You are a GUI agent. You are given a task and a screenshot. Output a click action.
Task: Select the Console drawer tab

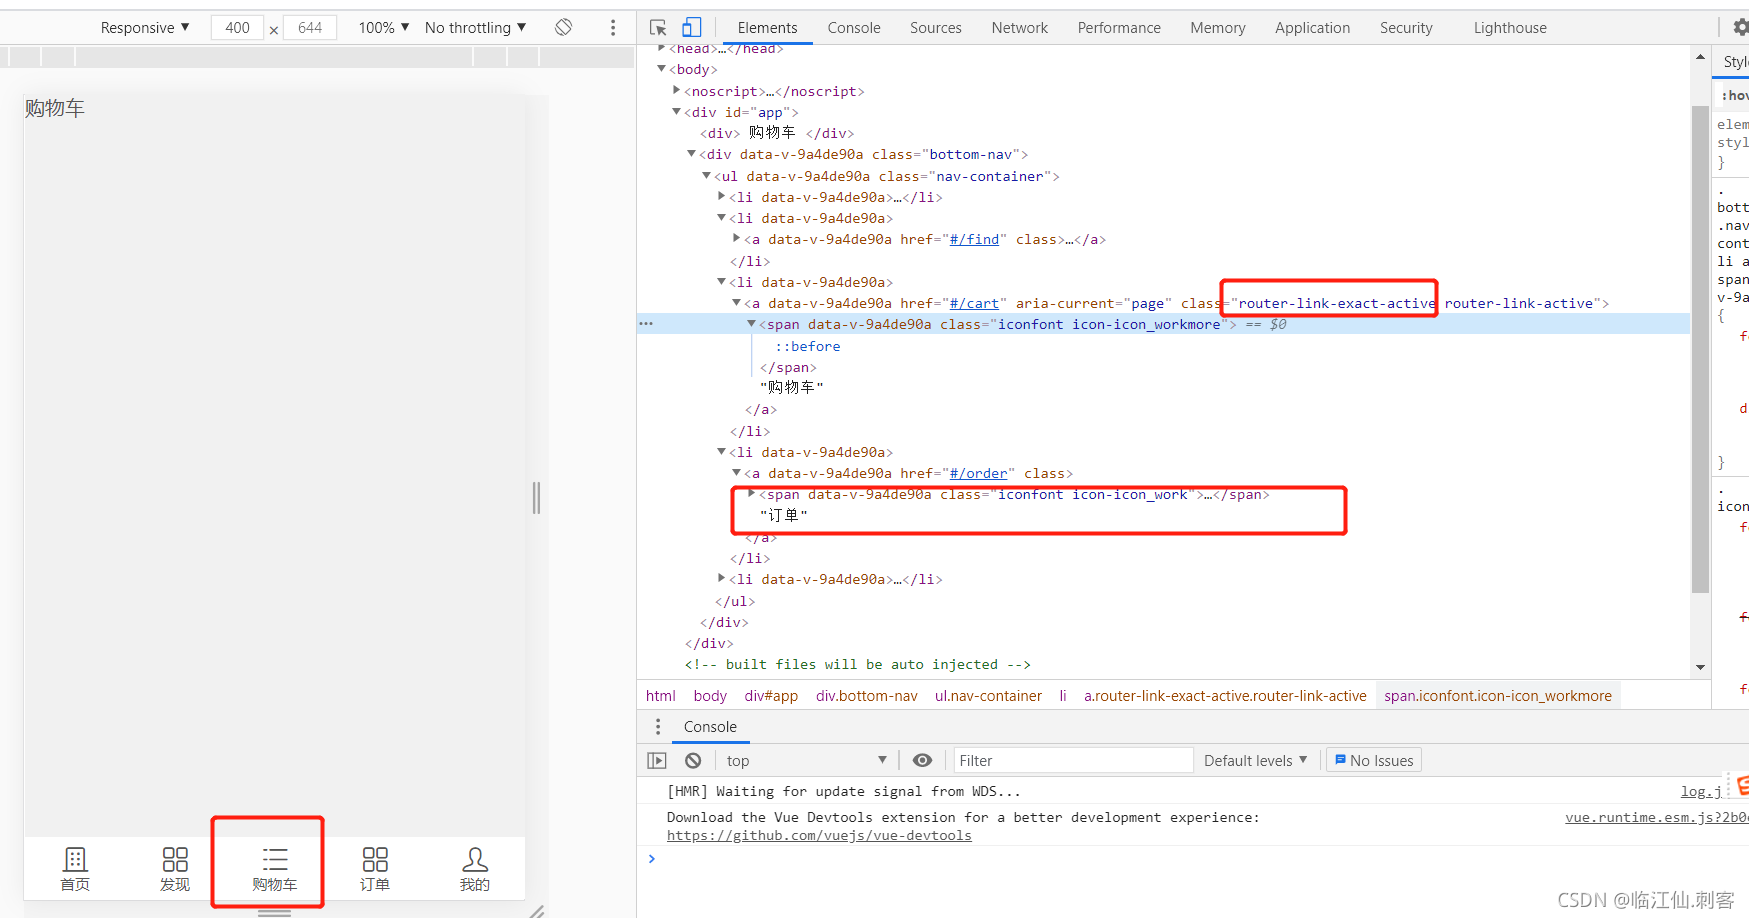coord(710,727)
